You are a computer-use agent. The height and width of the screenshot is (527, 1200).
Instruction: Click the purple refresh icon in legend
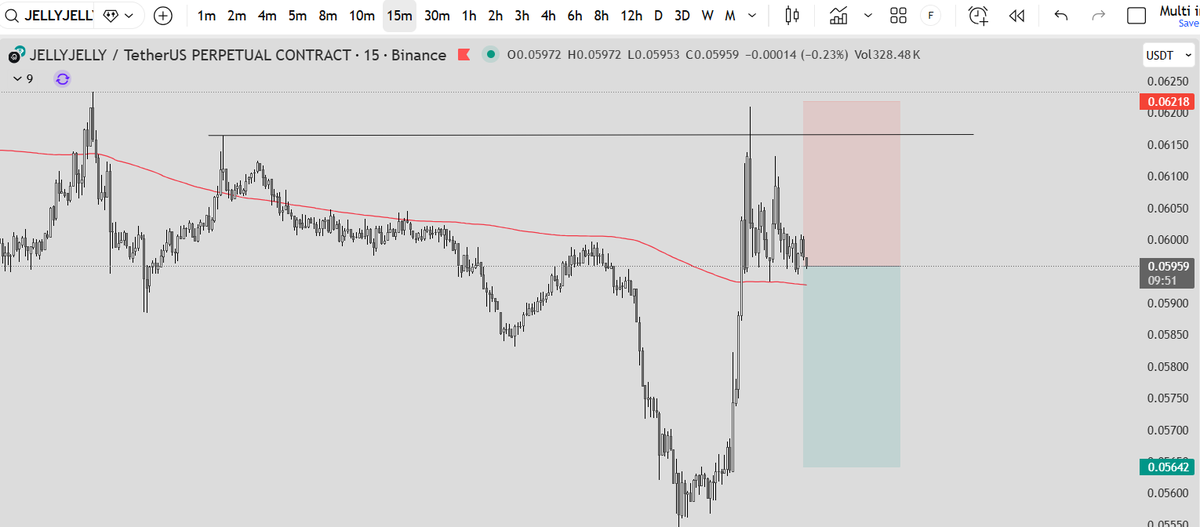pos(63,78)
